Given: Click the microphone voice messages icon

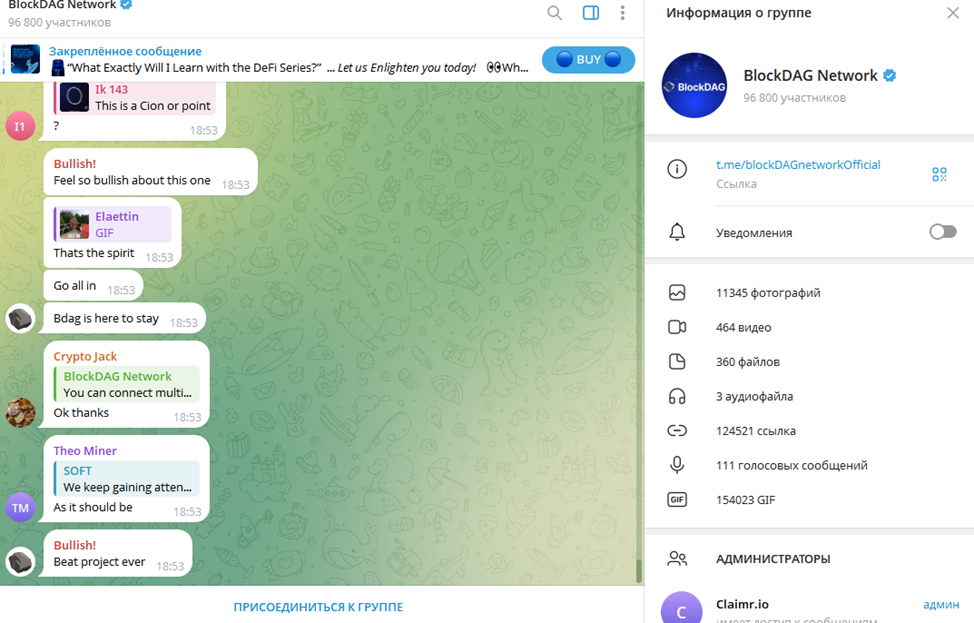Looking at the screenshot, I should tap(677, 465).
